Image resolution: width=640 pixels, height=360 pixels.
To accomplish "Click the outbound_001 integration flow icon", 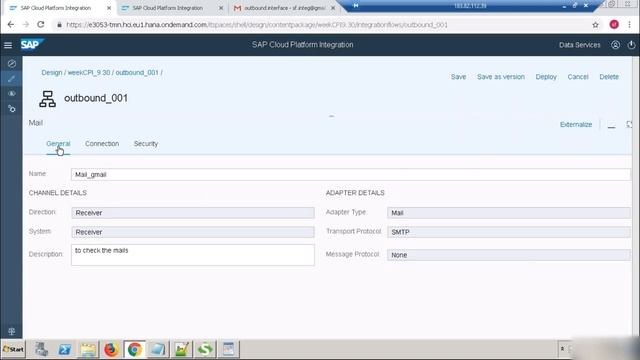I will click(47, 99).
